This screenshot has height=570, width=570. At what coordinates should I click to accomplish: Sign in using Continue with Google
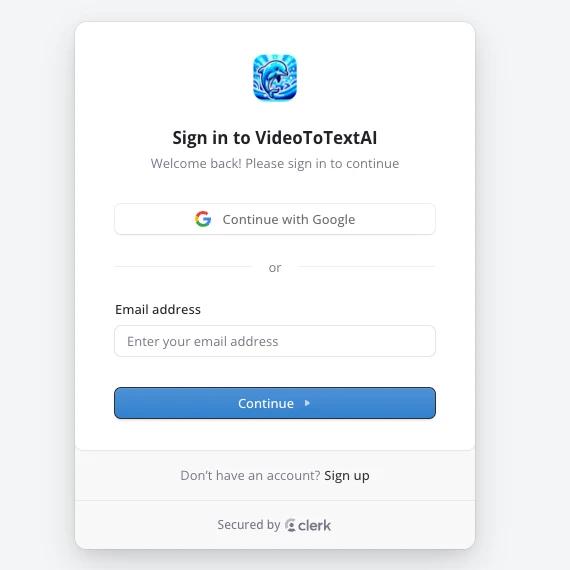coord(275,219)
